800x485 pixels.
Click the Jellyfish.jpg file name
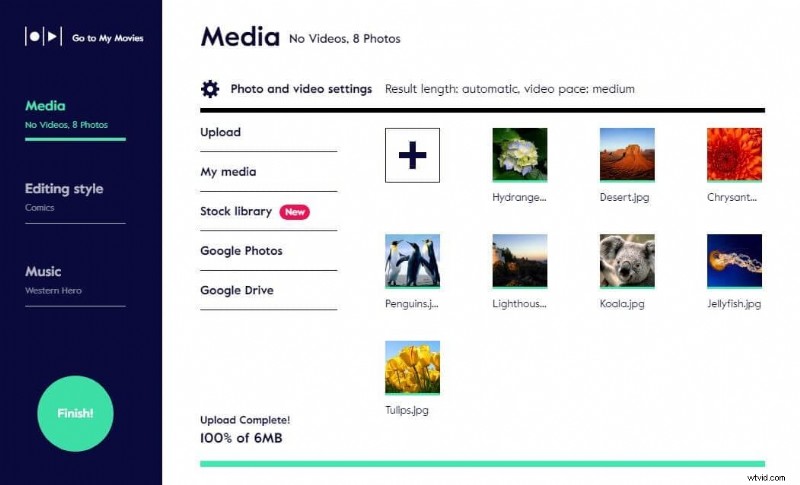point(734,304)
